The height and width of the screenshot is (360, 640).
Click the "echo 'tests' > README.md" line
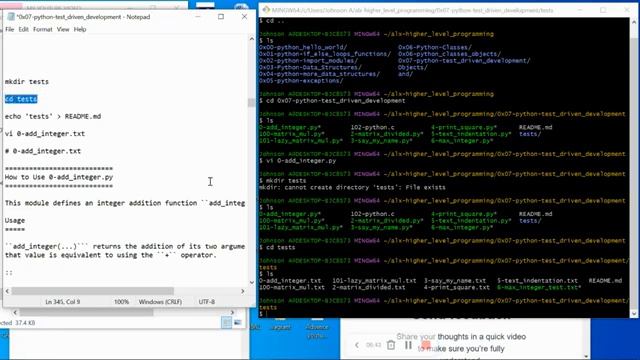tap(53, 116)
